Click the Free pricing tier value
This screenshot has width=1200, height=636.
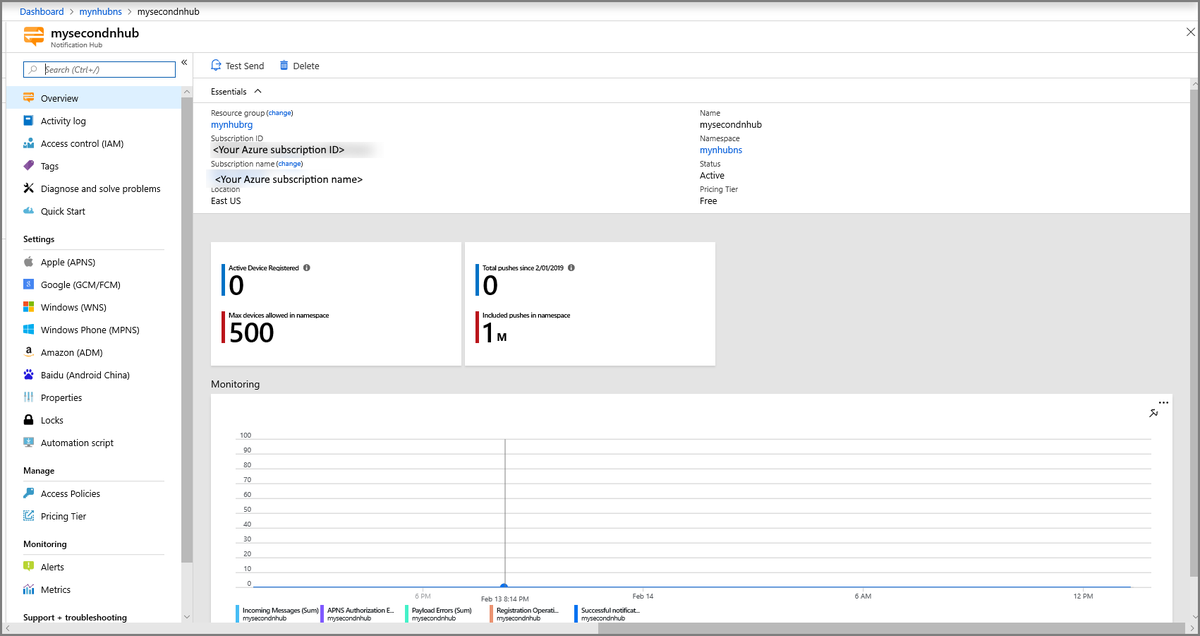point(708,201)
